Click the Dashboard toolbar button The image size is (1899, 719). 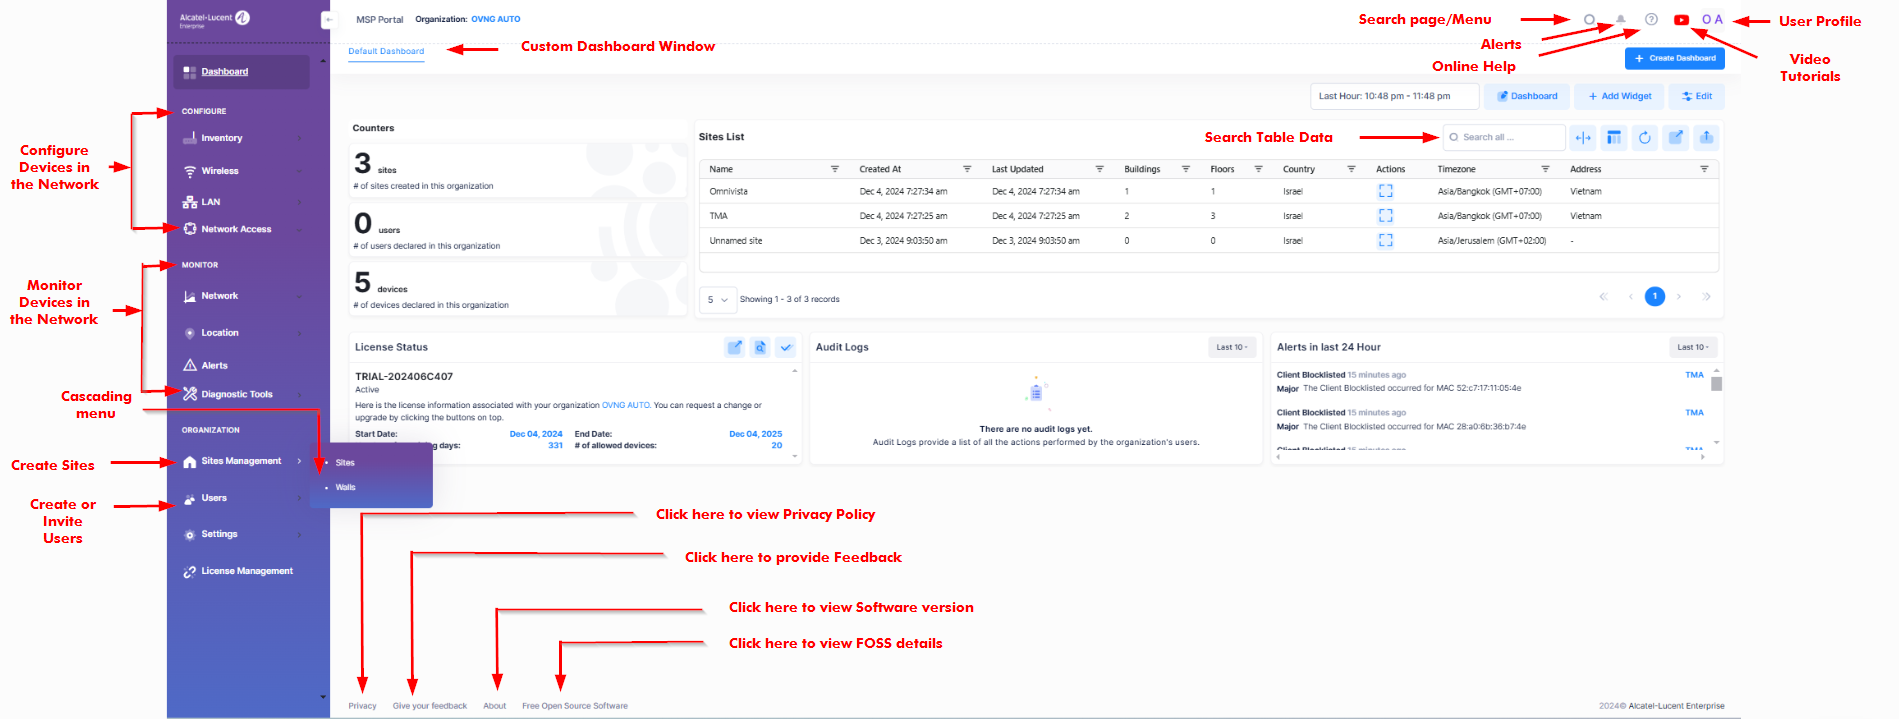coord(1527,96)
